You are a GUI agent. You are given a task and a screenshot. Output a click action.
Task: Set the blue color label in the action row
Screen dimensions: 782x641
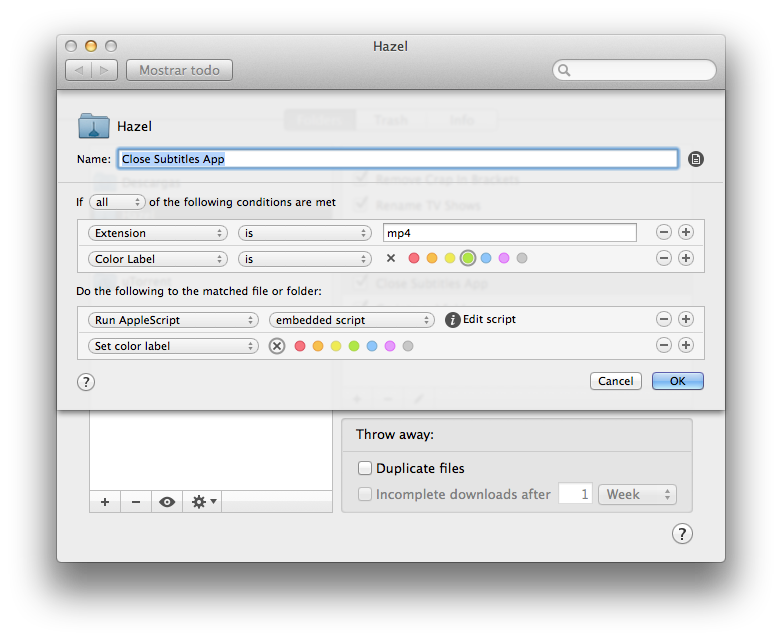[x=372, y=346]
